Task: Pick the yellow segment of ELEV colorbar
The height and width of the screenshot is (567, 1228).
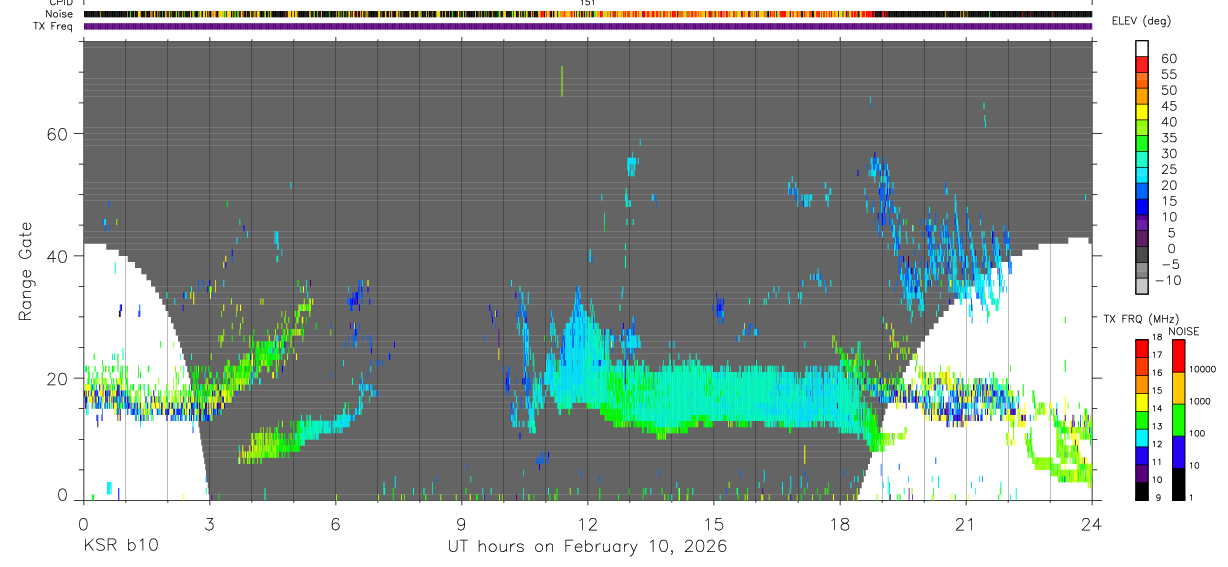Action: click(1142, 112)
